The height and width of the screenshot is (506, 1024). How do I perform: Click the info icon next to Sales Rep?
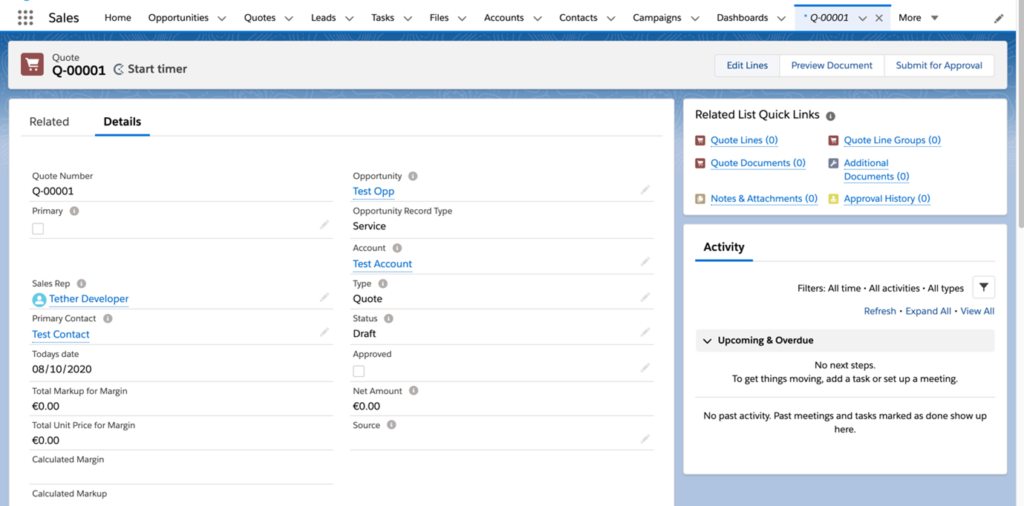coord(82,283)
